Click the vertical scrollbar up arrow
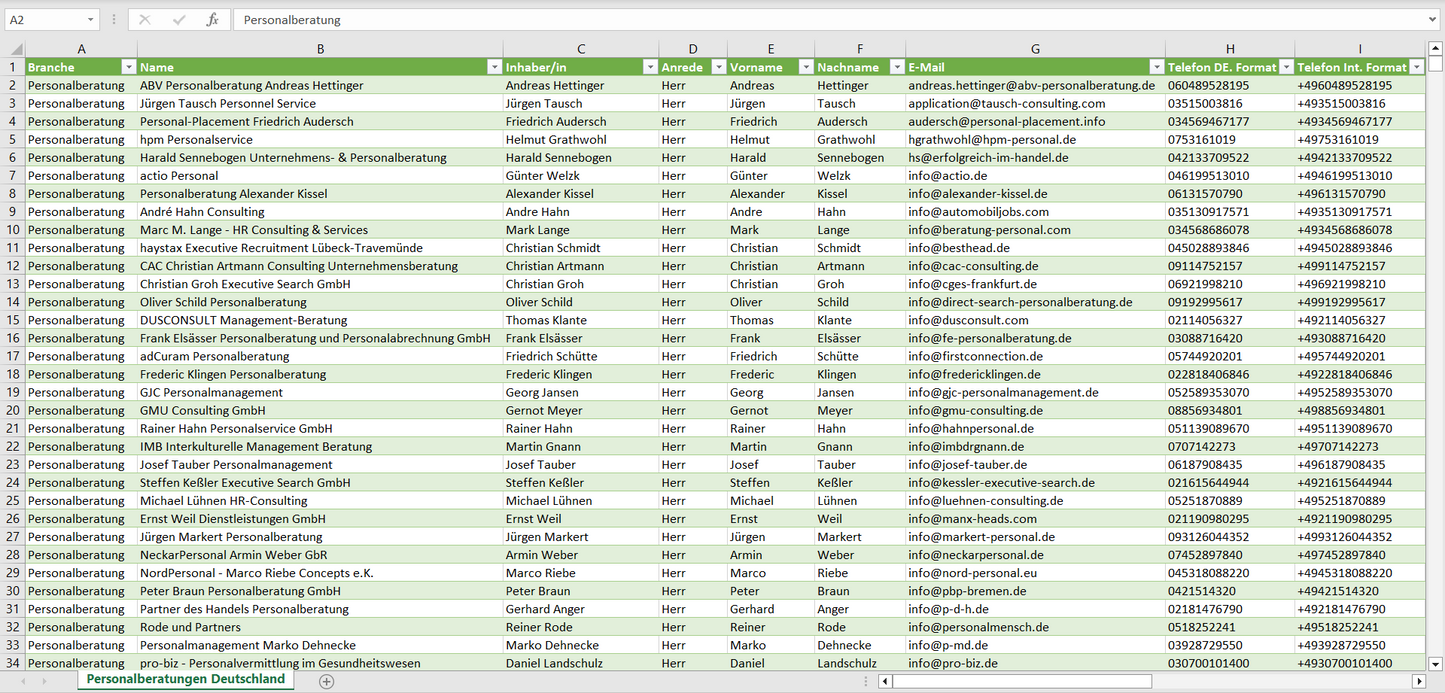This screenshot has height=693, width=1445. [1436, 48]
